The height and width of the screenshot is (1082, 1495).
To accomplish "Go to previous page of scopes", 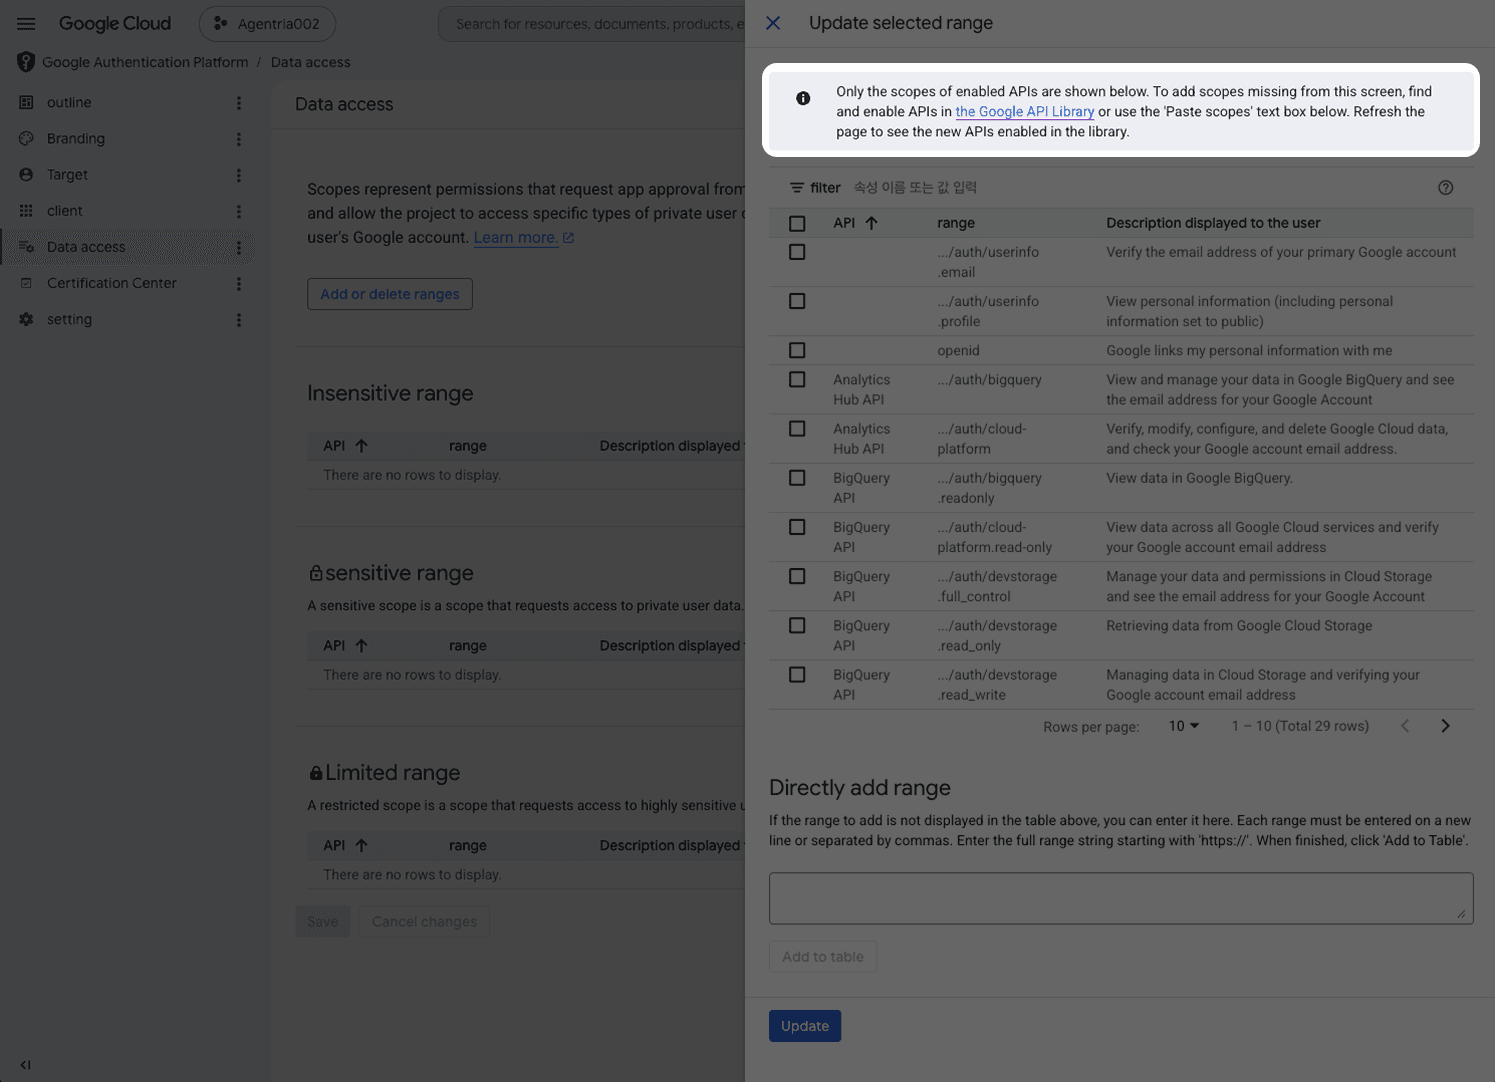I will (1405, 726).
